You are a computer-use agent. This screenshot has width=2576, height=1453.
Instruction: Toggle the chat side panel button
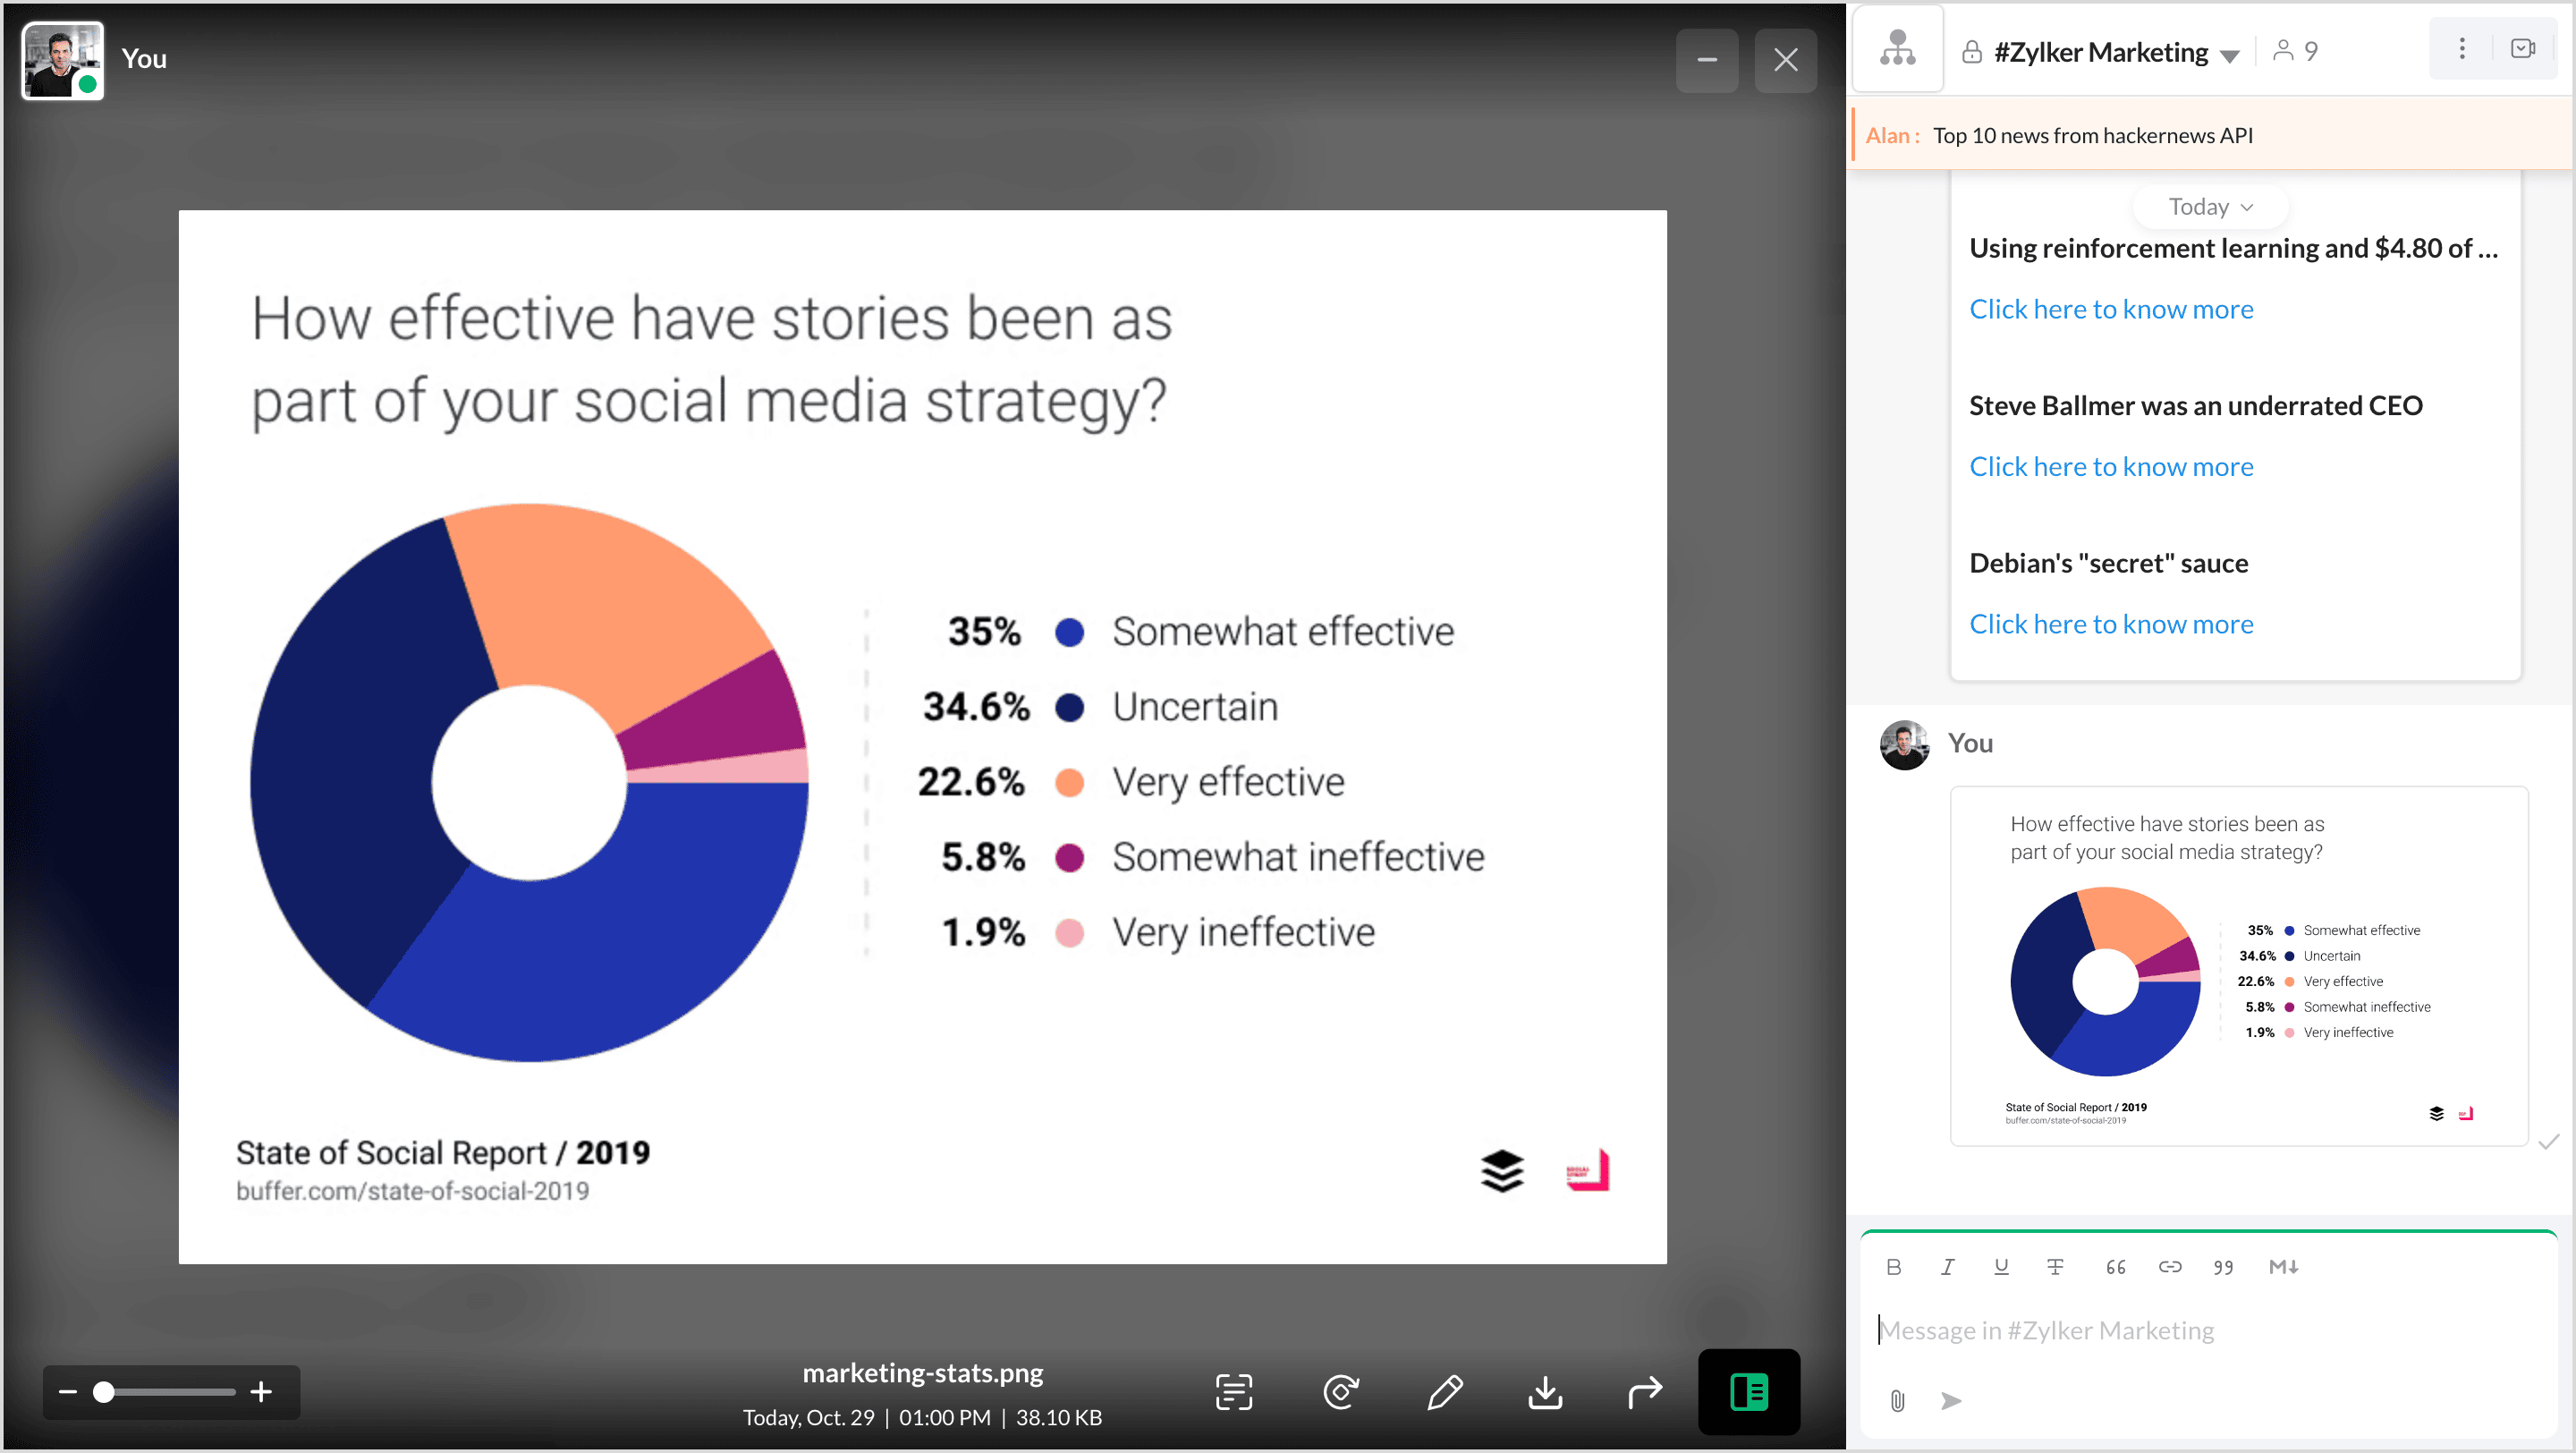(1748, 1391)
